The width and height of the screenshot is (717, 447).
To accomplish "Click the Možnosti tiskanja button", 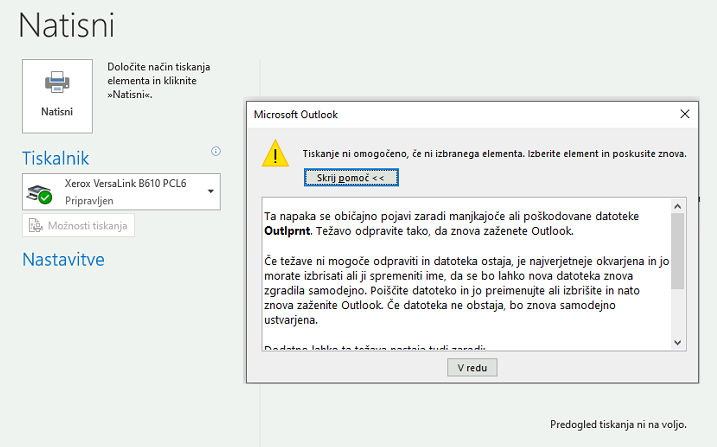I will (78, 225).
